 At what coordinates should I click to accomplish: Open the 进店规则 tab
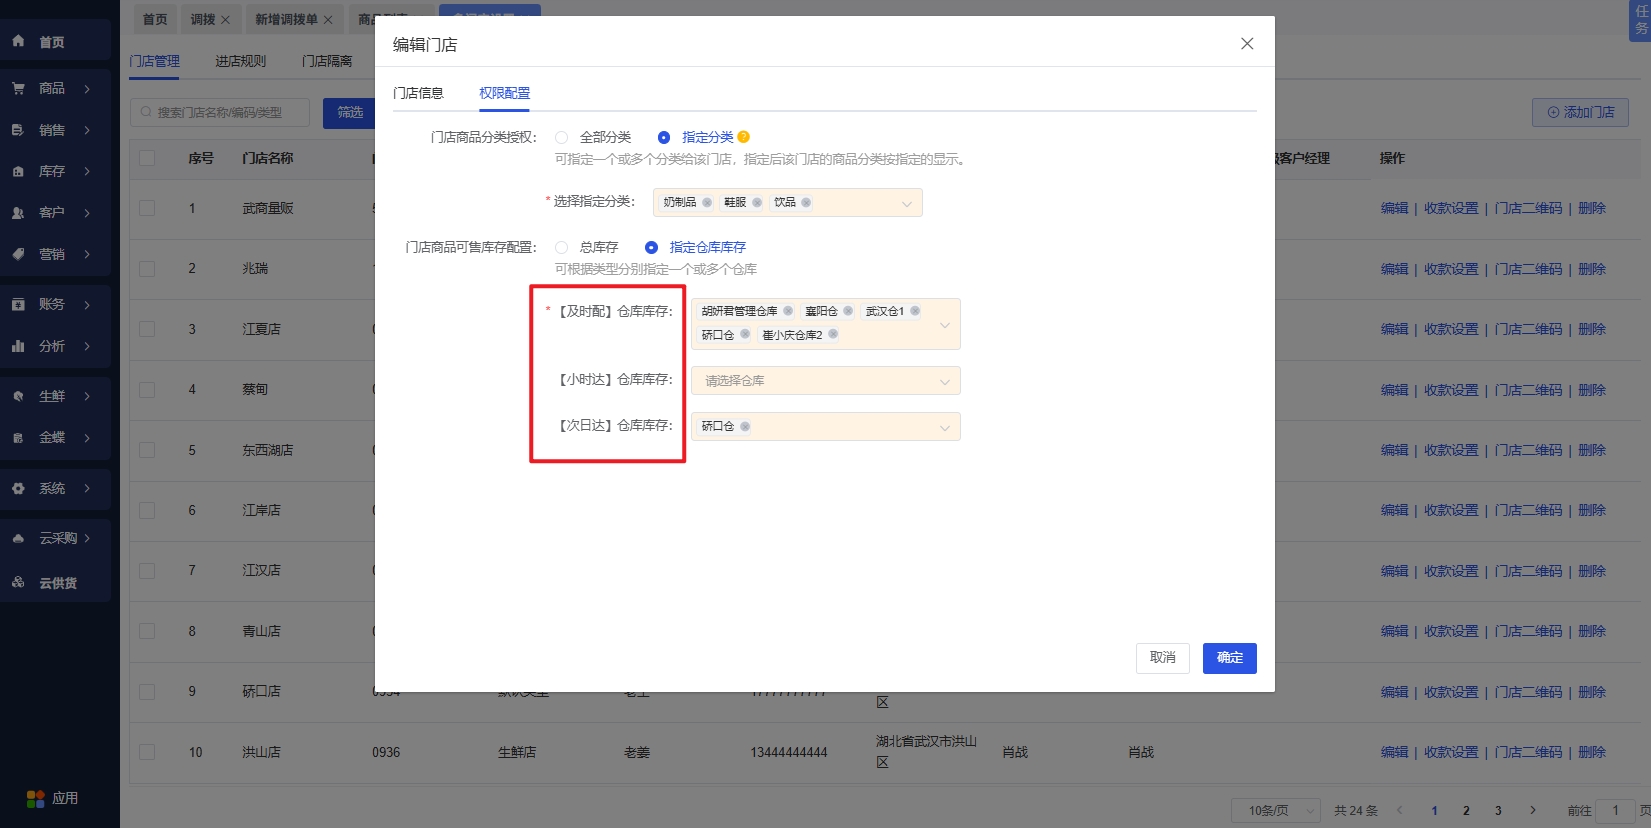[241, 61]
